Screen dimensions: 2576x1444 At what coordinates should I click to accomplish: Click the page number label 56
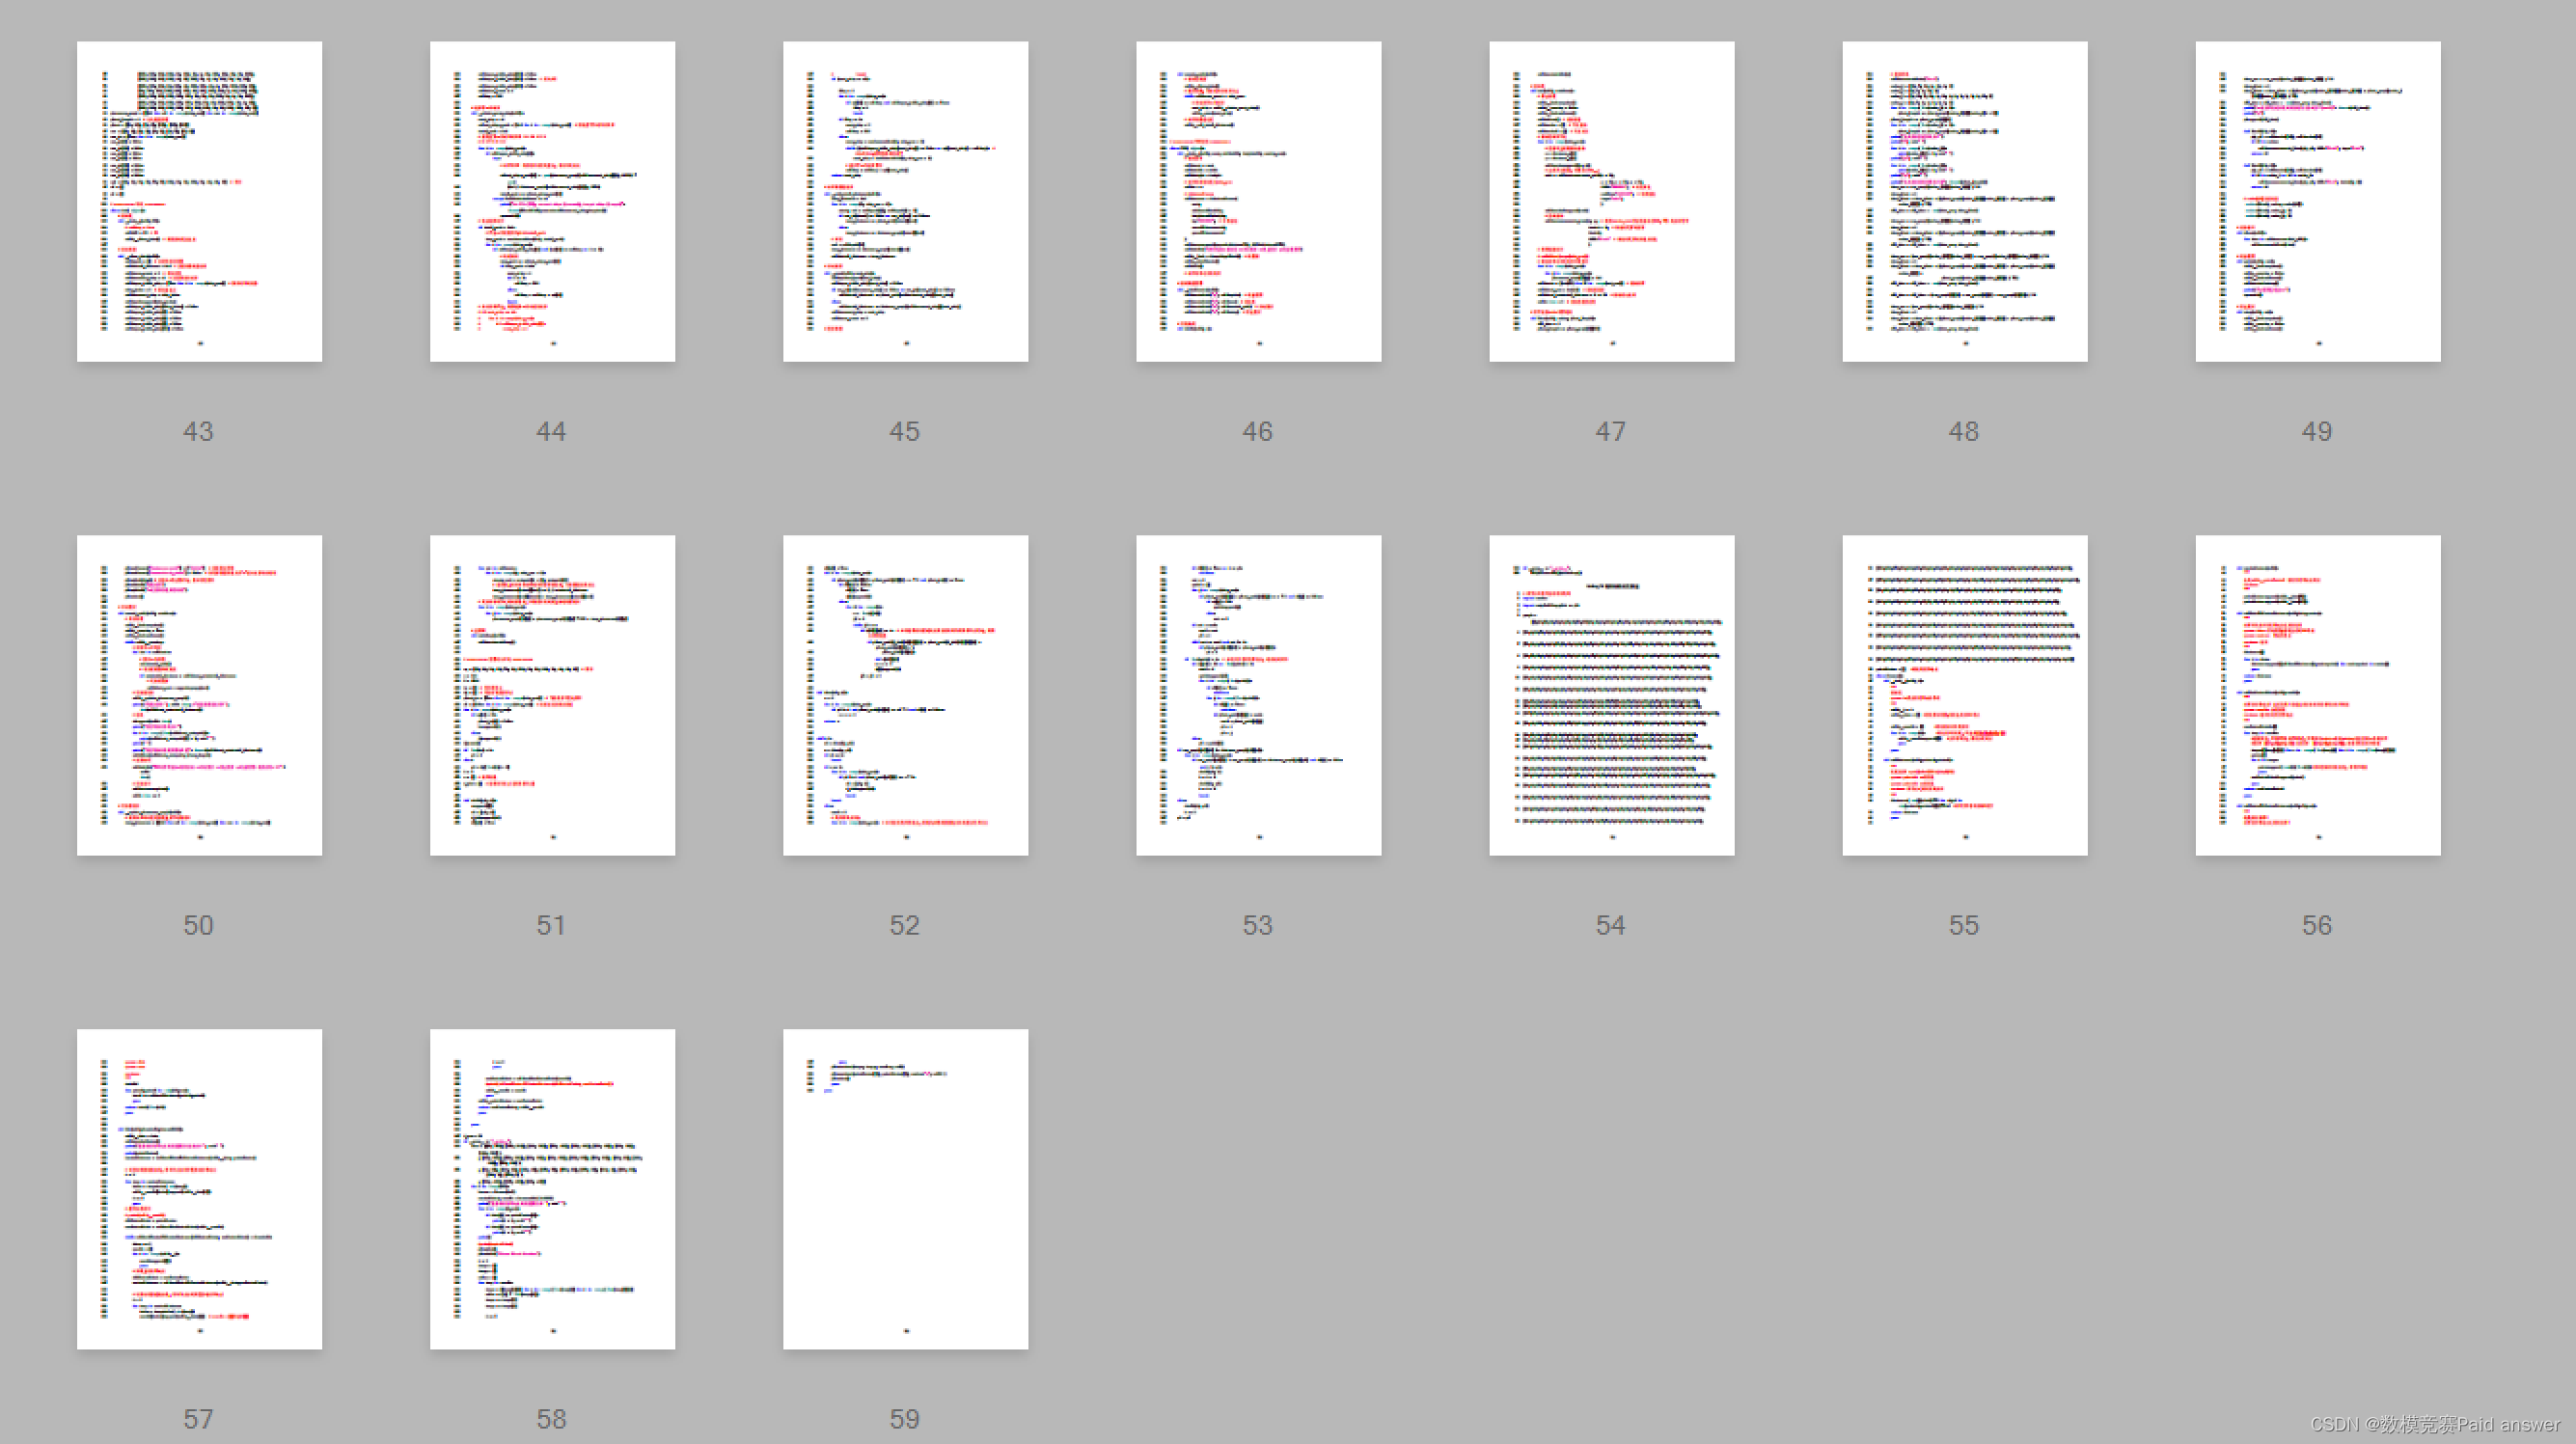[2316, 925]
